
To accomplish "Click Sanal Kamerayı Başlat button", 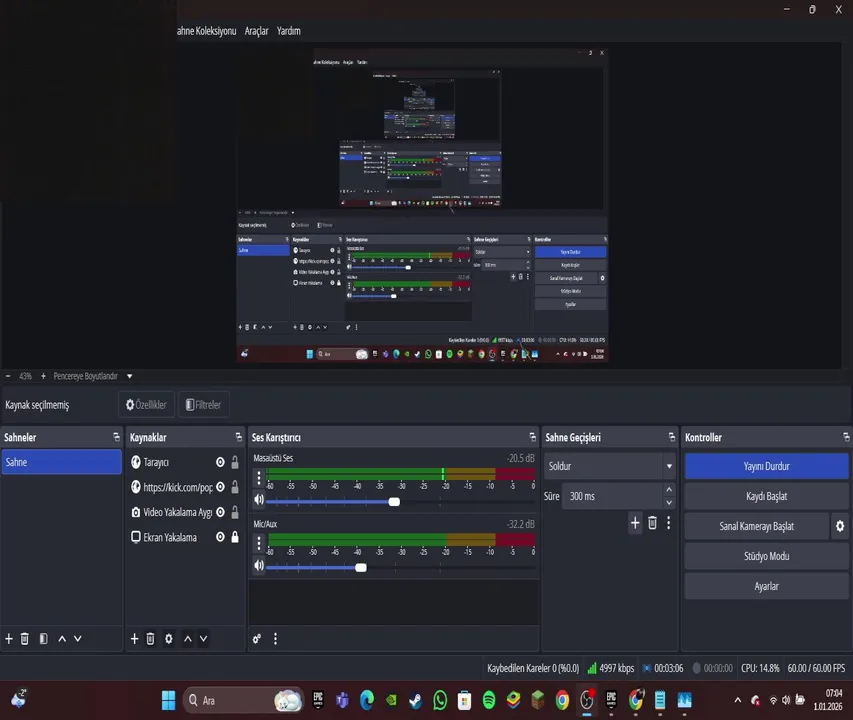I will click(x=757, y=526).
